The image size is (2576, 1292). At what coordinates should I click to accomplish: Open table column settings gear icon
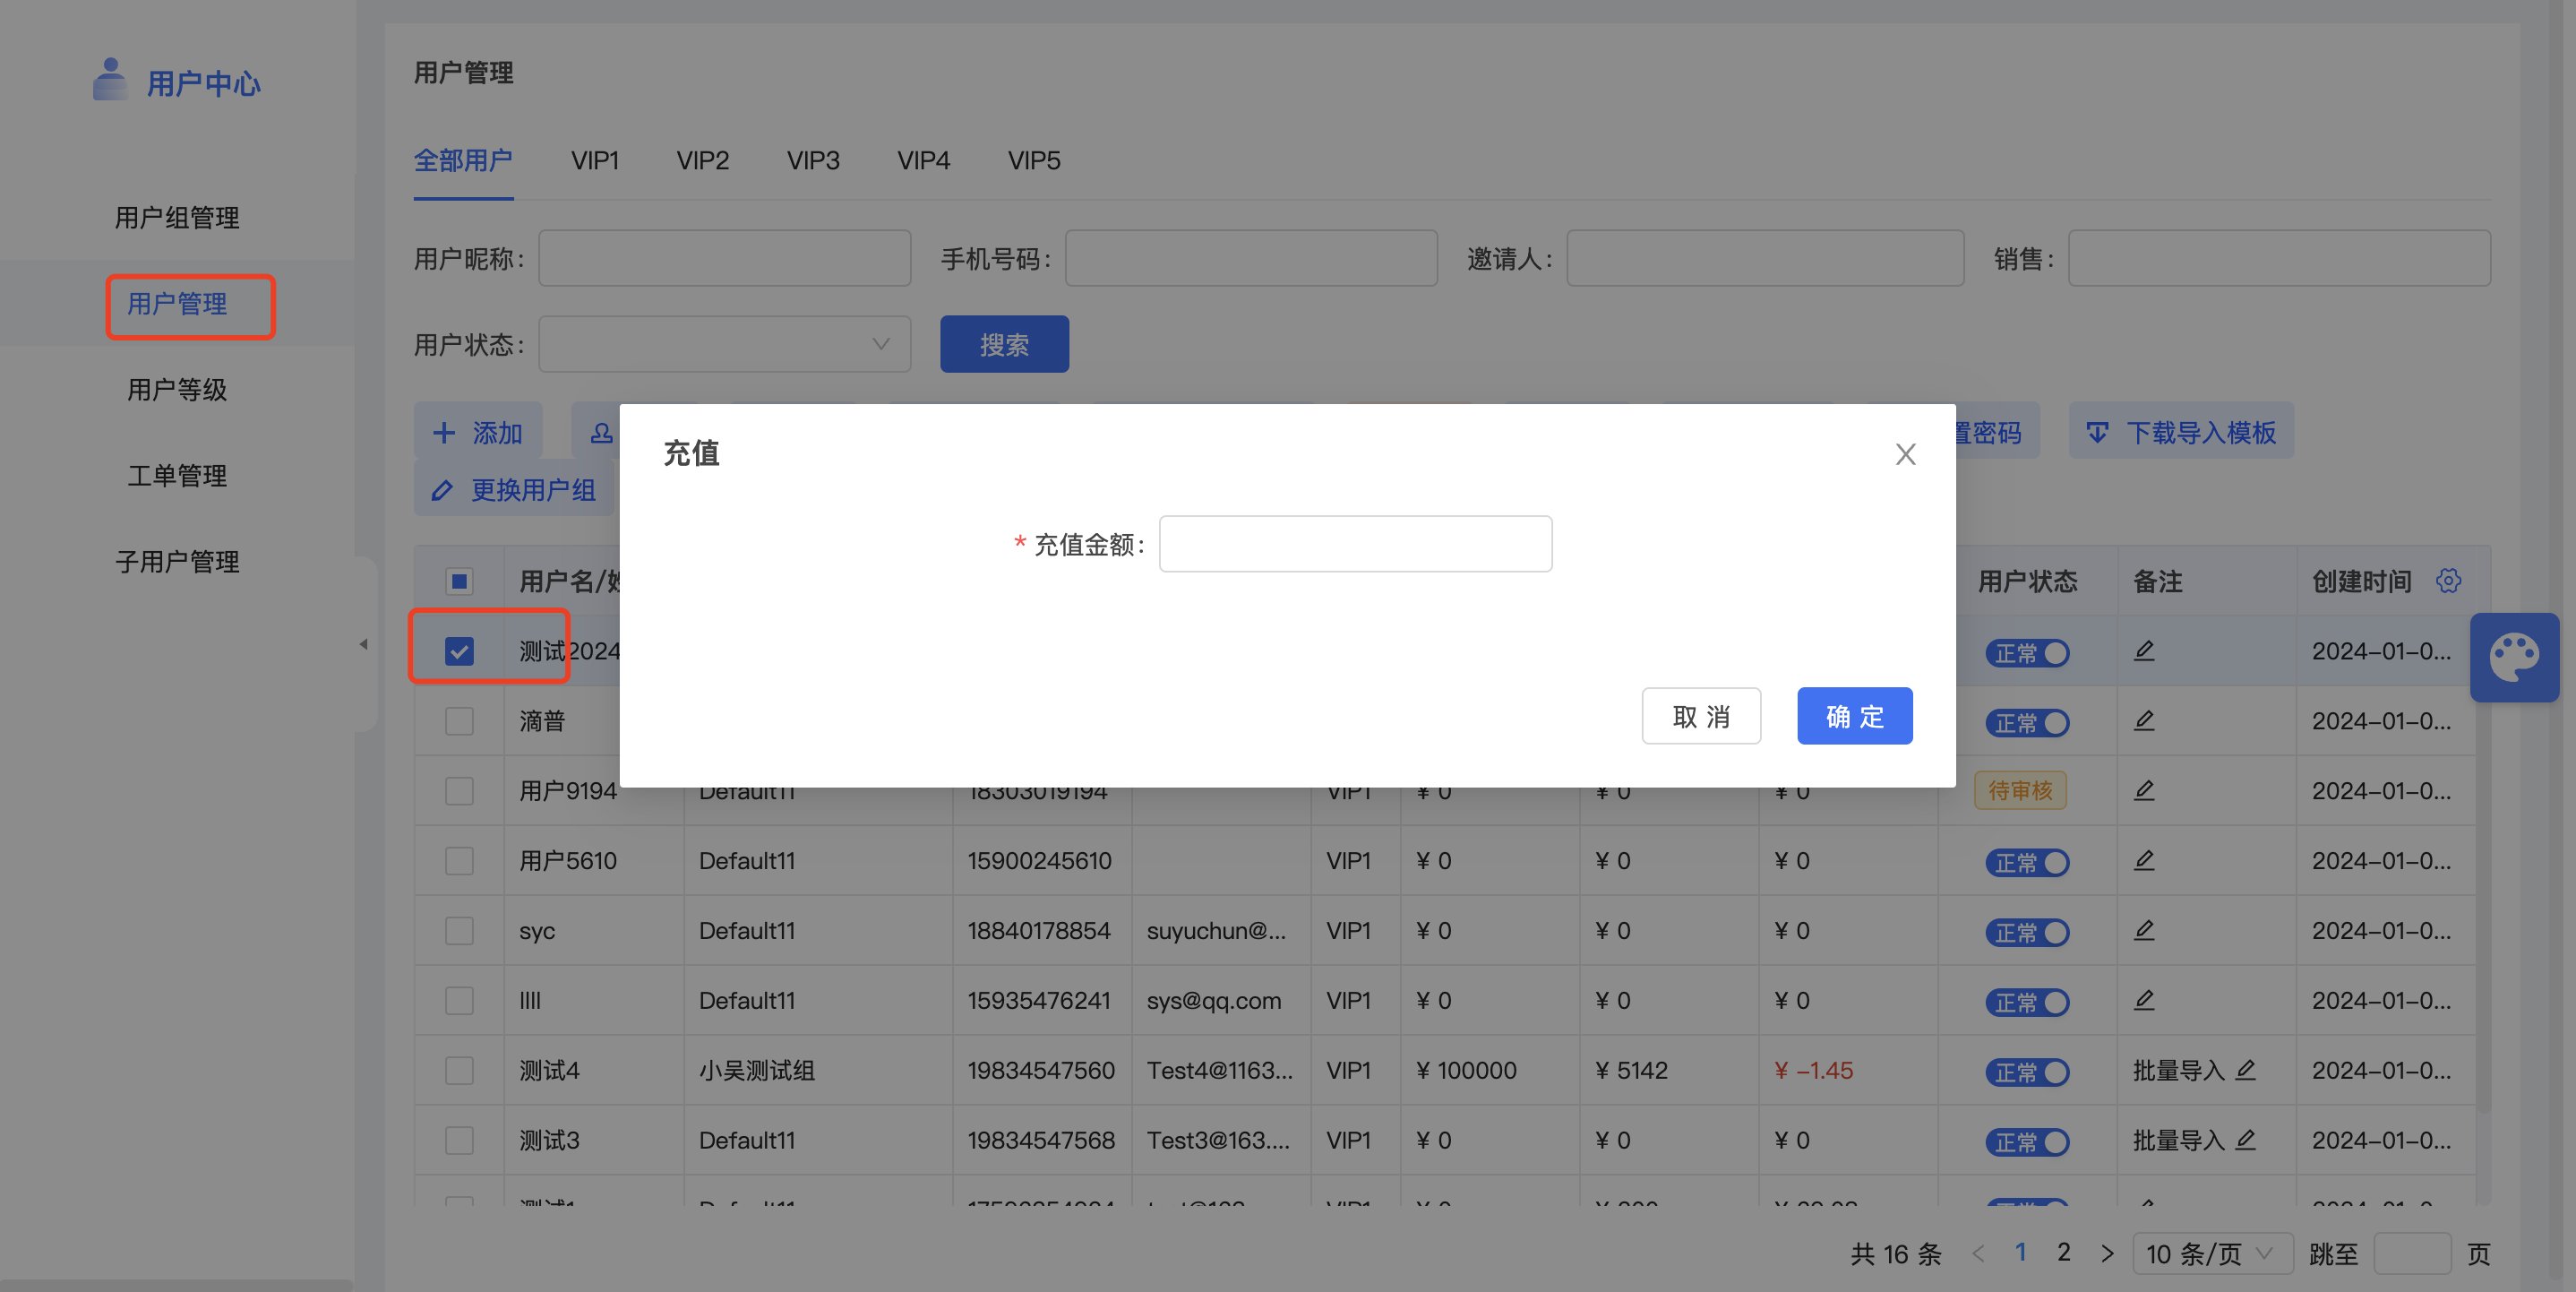pos(2448,580)
